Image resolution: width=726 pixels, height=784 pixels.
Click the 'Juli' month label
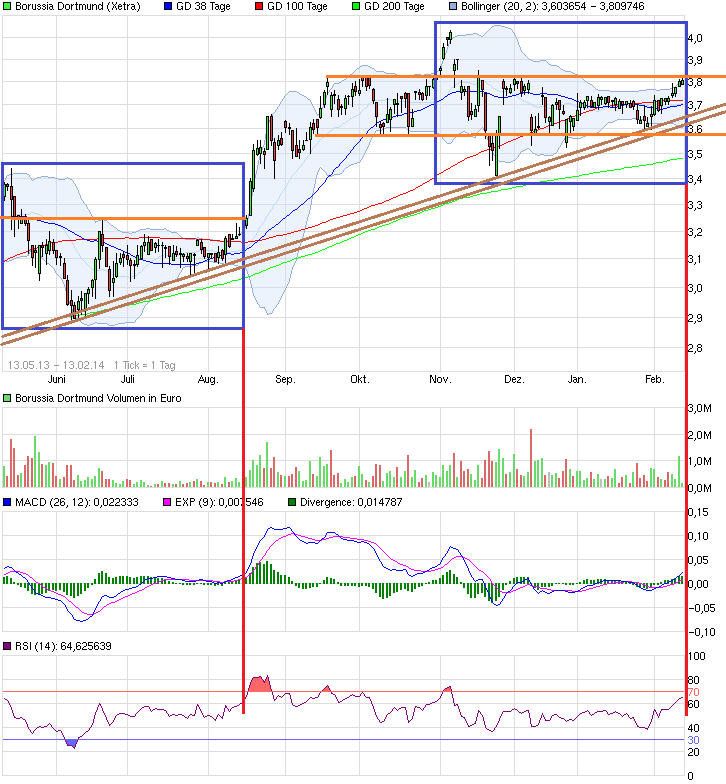(x=128, y=379)
